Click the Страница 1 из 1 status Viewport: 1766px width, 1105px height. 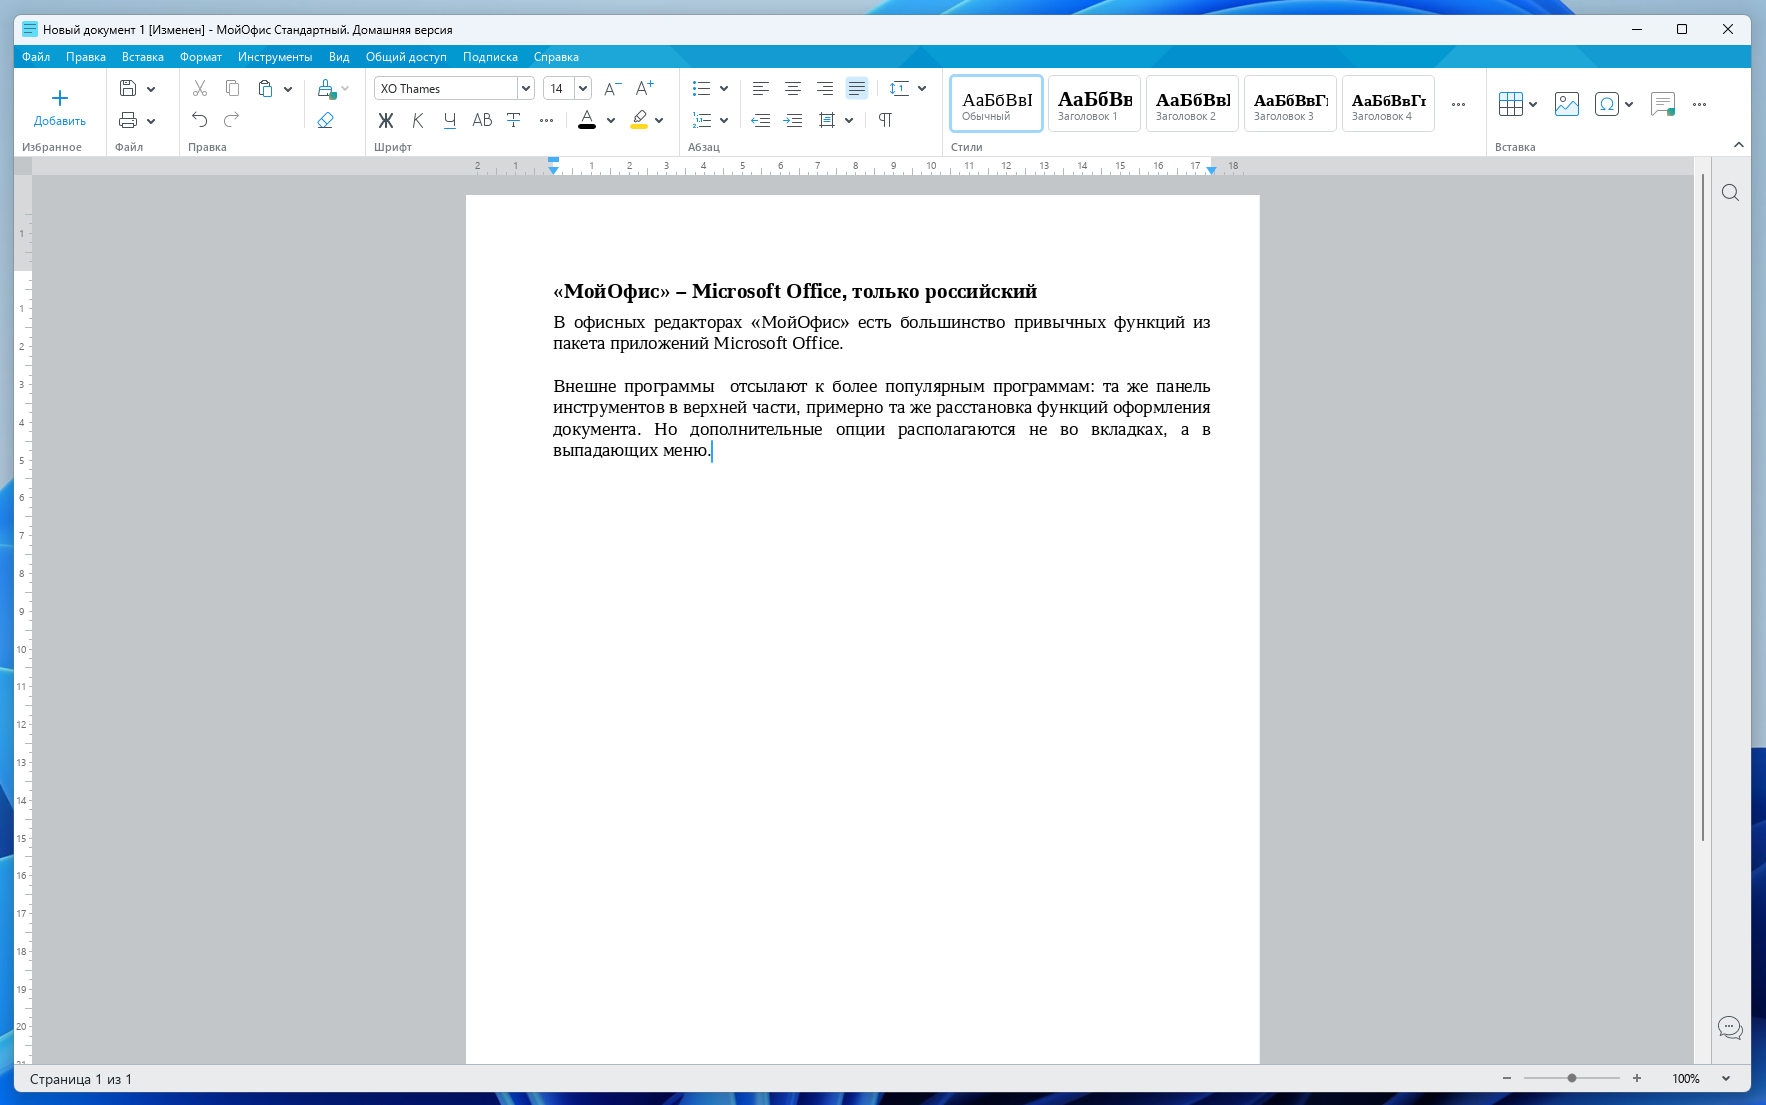point(81,1079)
